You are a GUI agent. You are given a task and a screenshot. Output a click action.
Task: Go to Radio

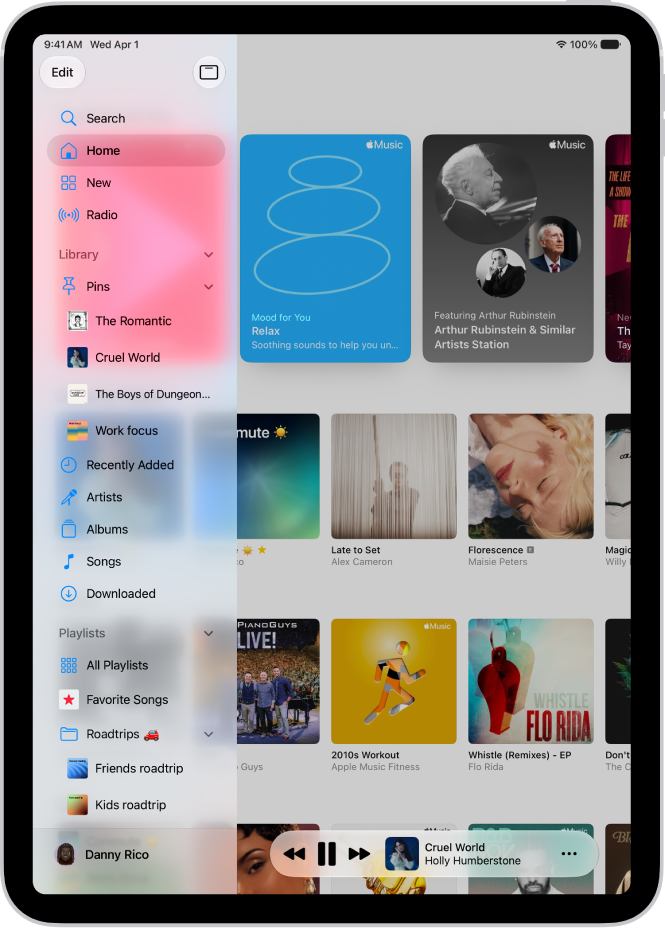[x=136, y=215]
